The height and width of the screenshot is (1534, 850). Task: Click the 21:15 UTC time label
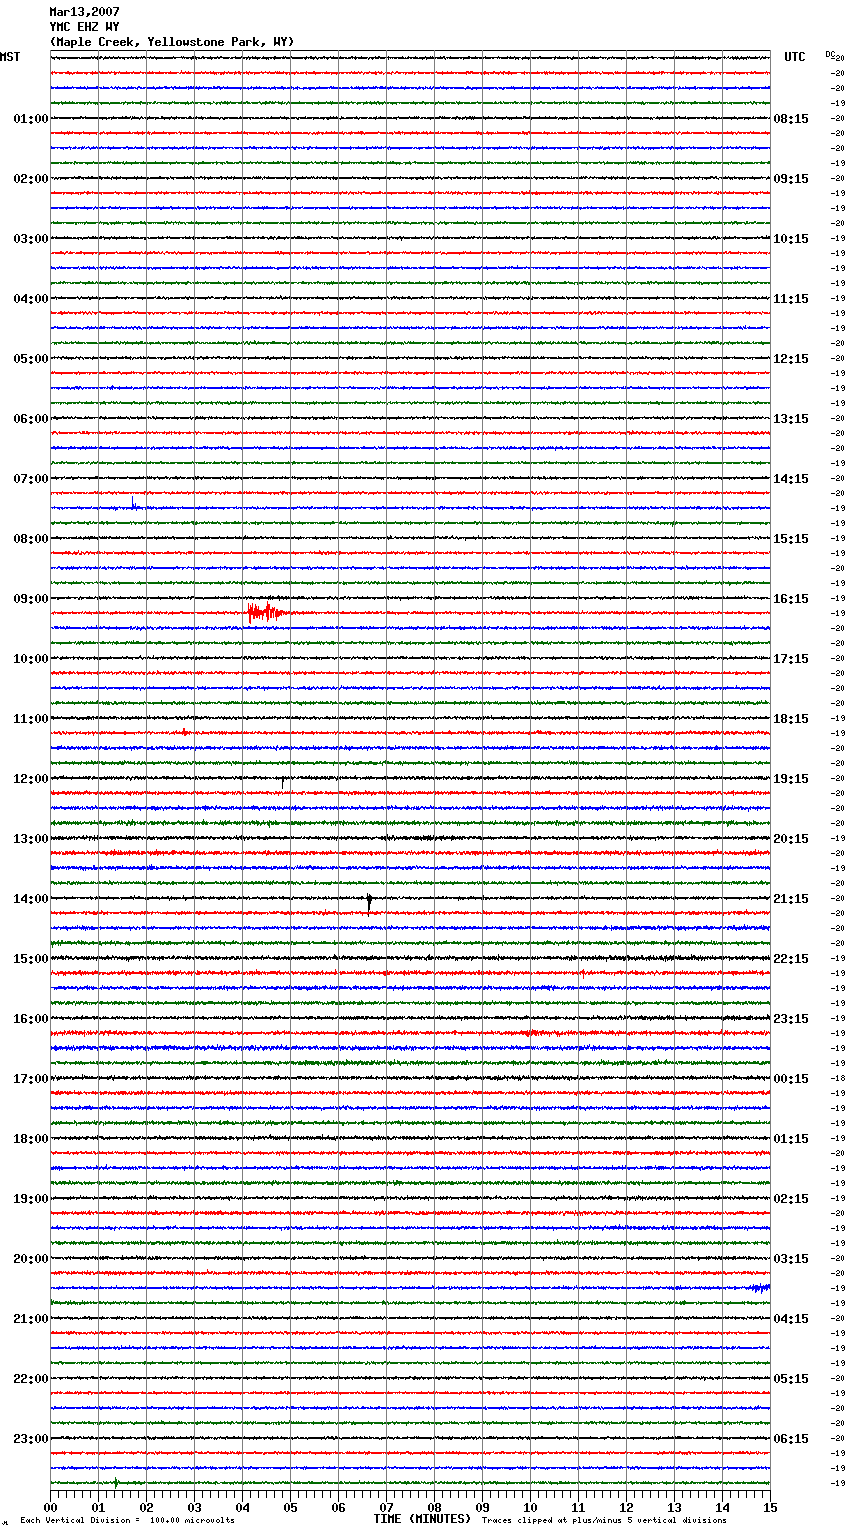pos(791,899)
